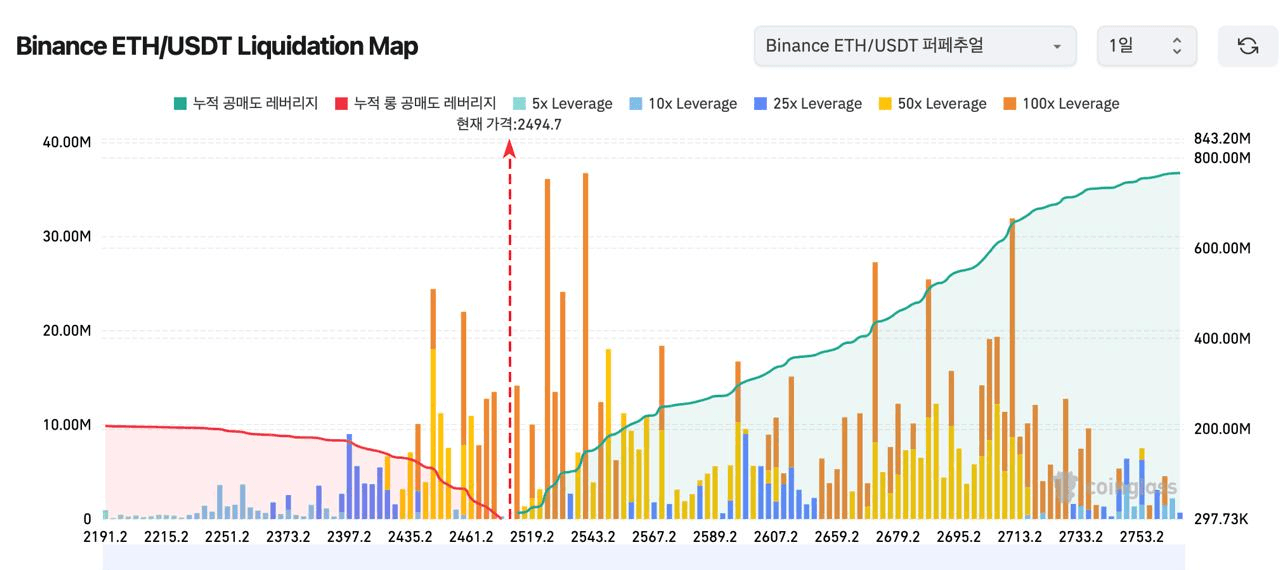Click the 10.00M left axis label
This screenshot has width=1280, height=570.
[x=67, y=425]
